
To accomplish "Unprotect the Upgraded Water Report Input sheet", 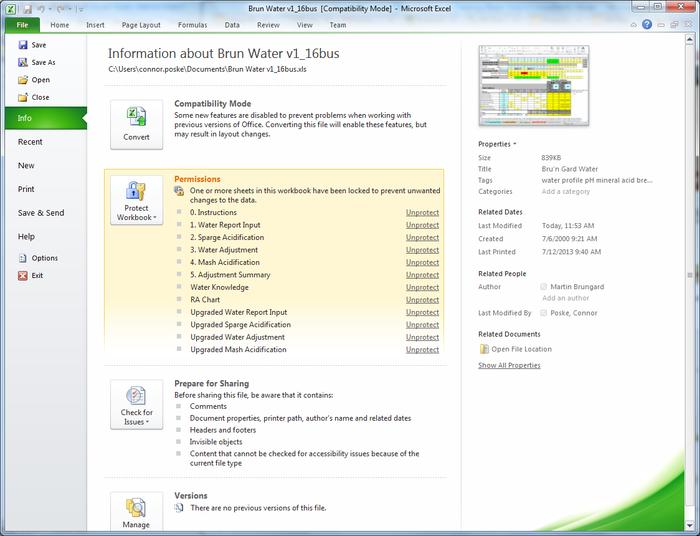I will point(422,312).
